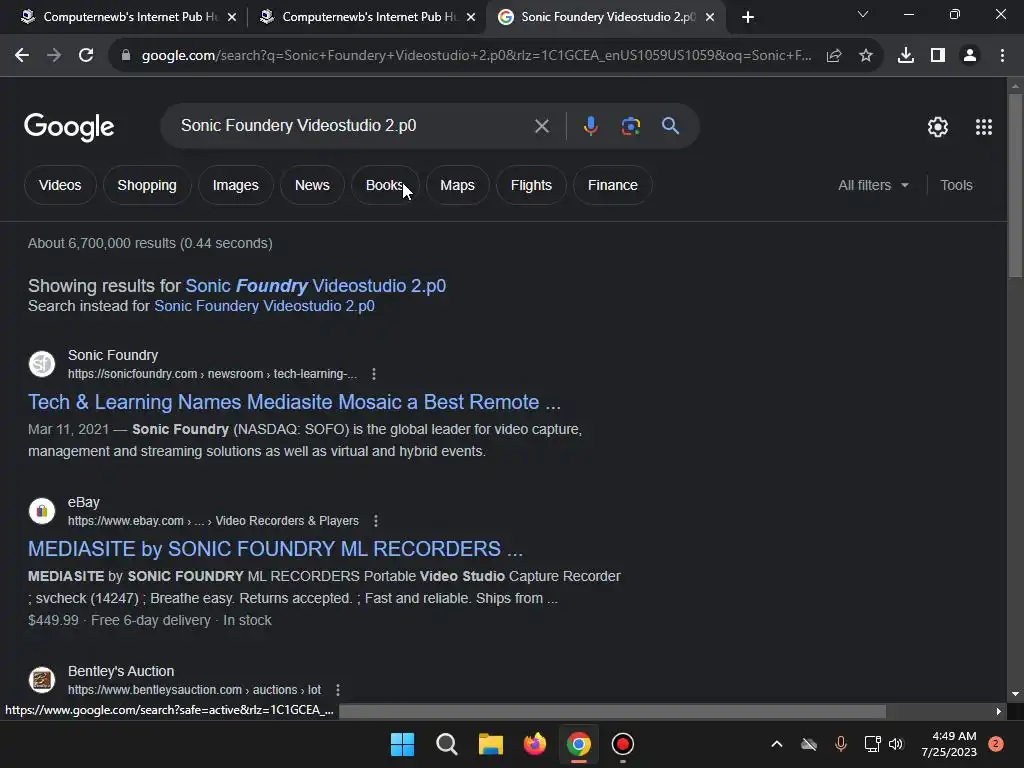1024x768 pixels.
Task: Search instead for 'Sonic Foundery Videostudio 2.p0'
Action: pyautogui.click(x=264, y=306)
